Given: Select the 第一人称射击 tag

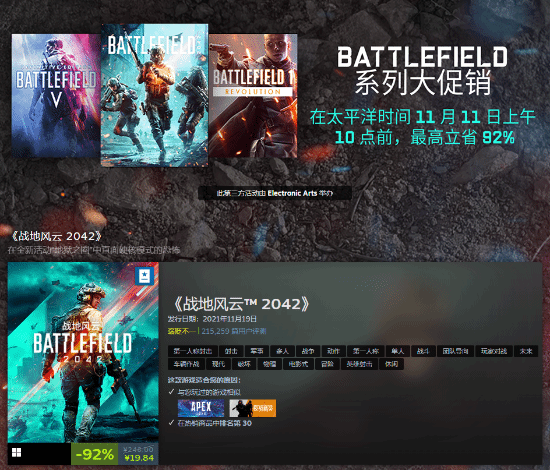Looking at the screenshot, I should (193, 351).
